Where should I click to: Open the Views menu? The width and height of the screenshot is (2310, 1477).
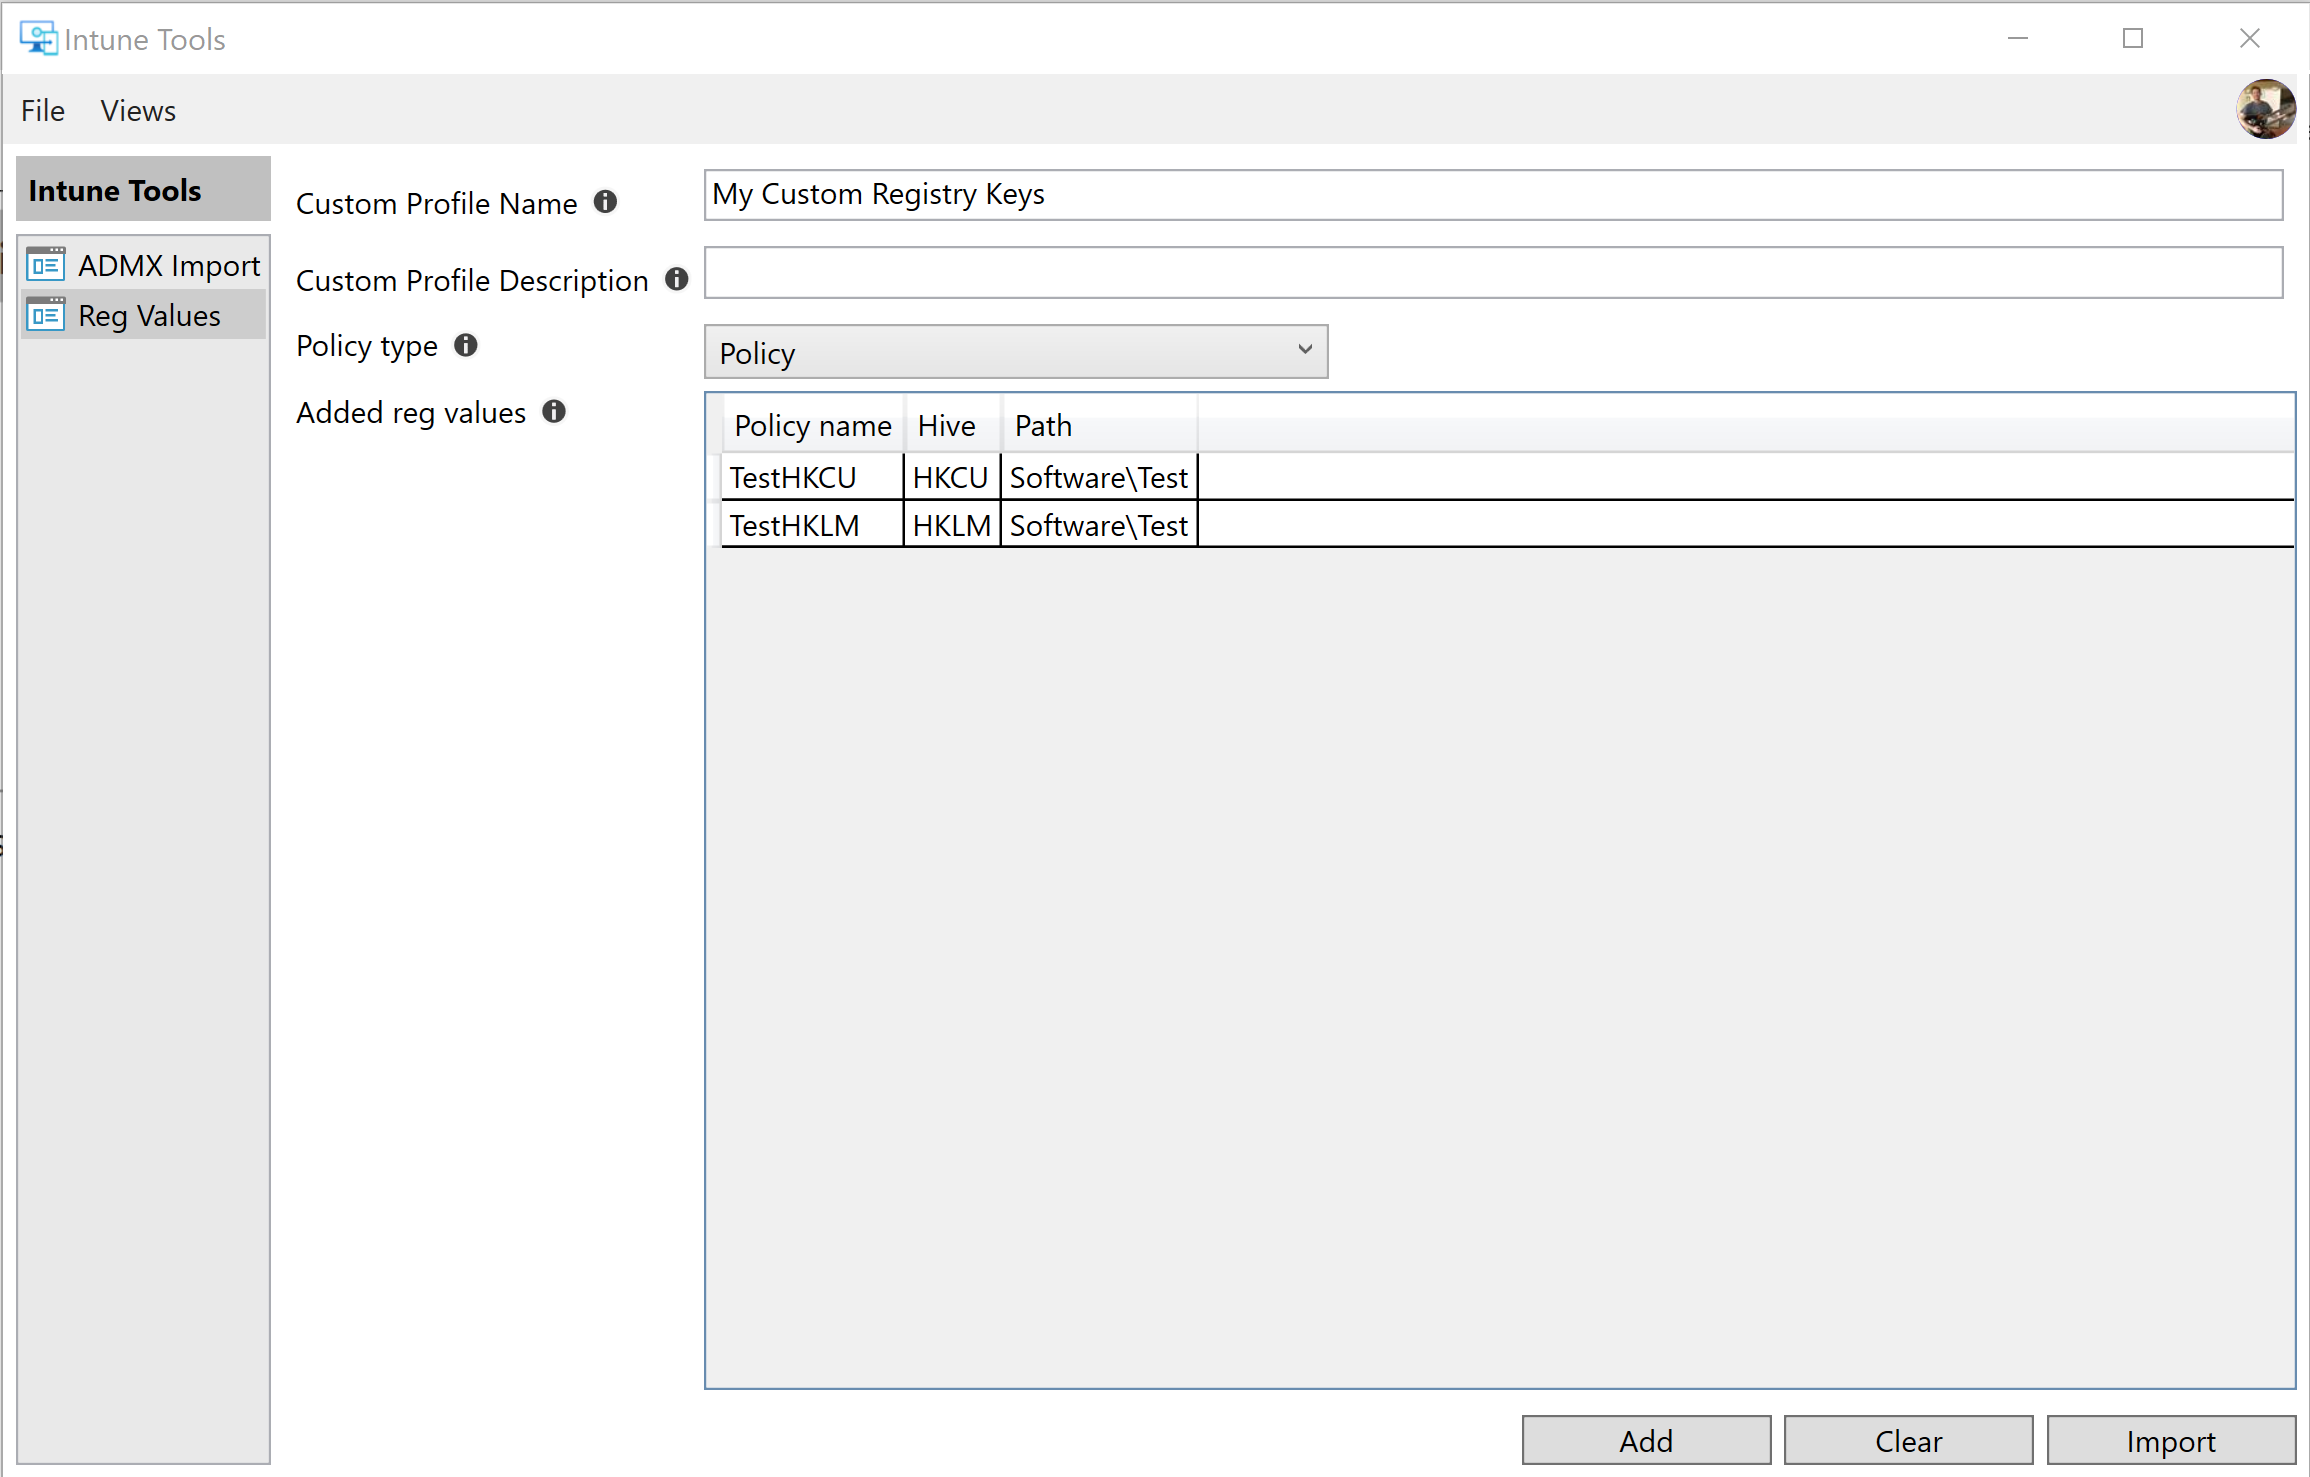[x=138, y=111]
